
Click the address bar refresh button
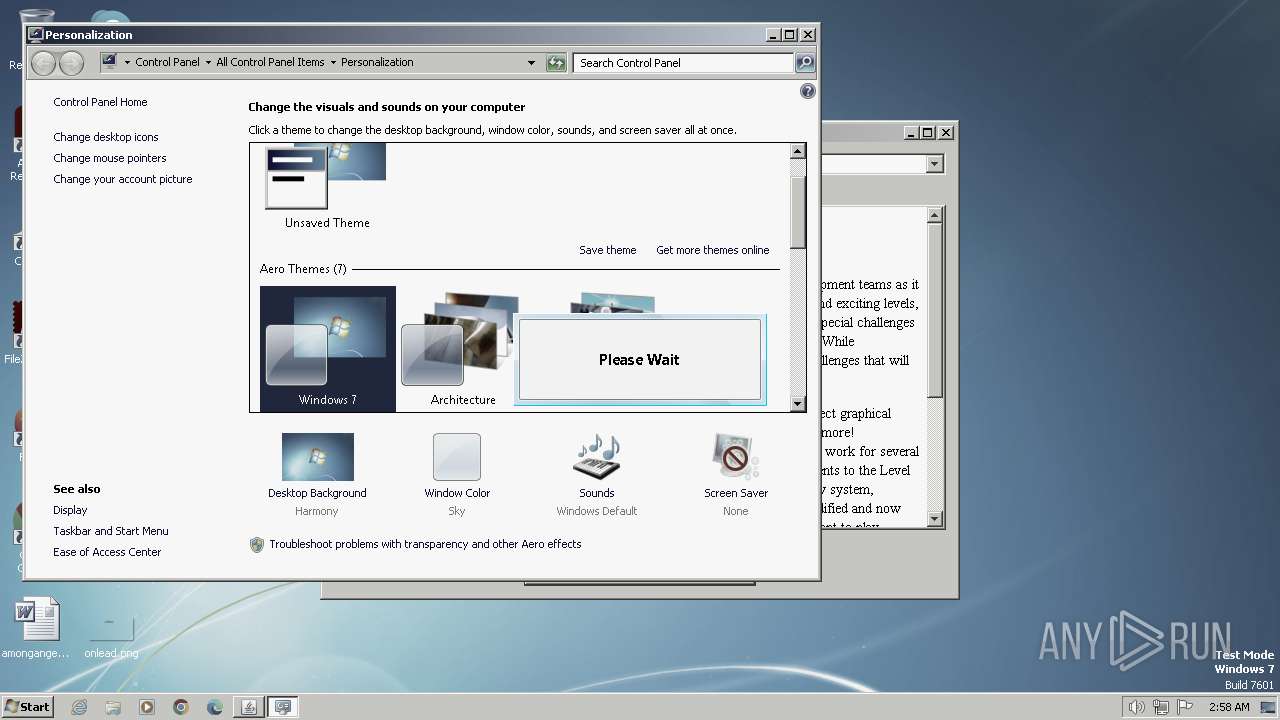[x=556, y=62]
